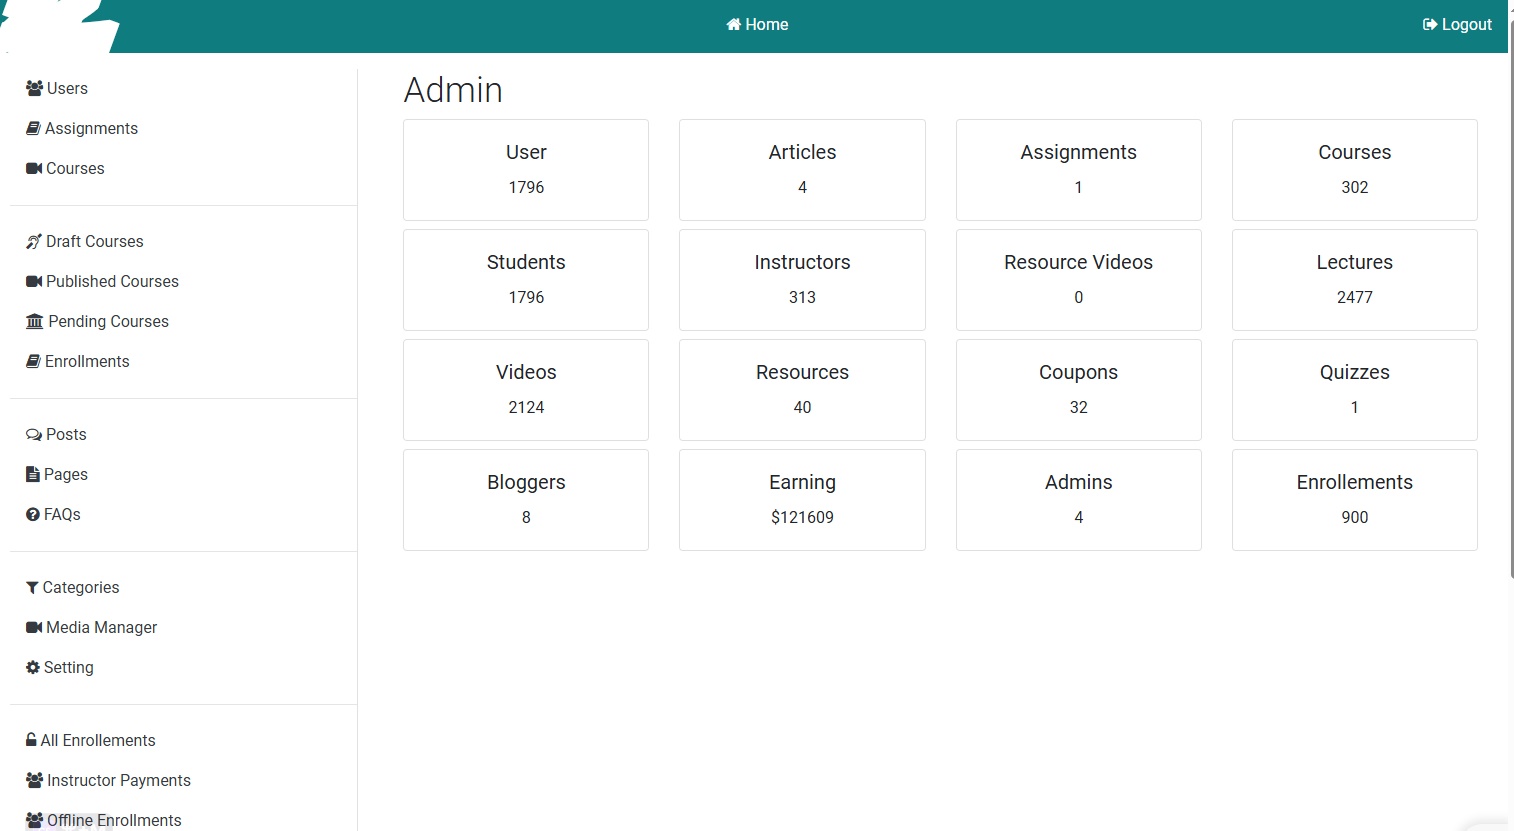Open Pages in the sidebar

57,474
